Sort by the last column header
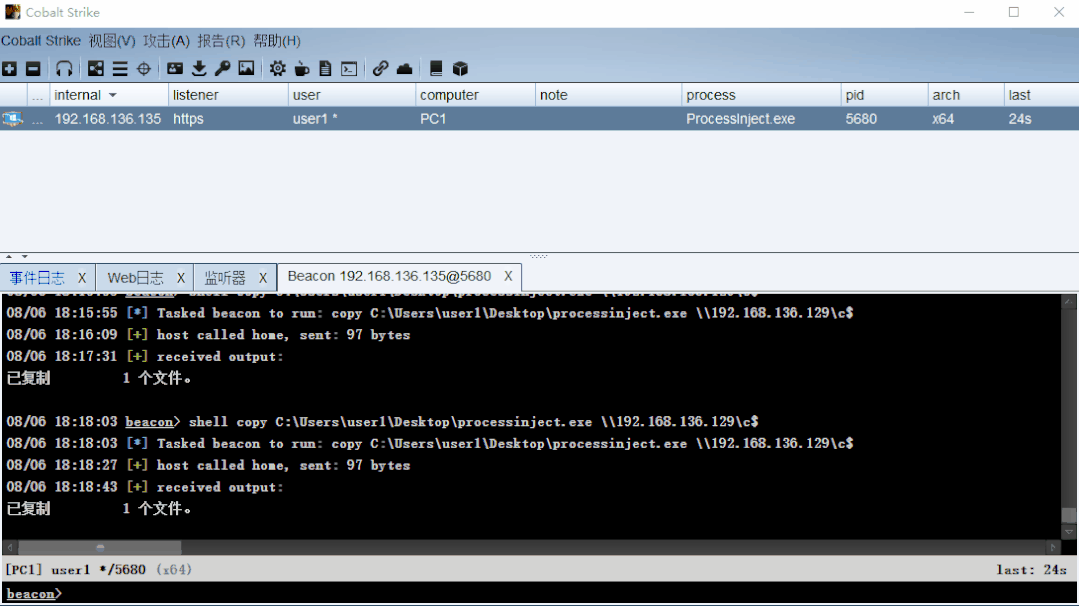 tap(1041, 95)
